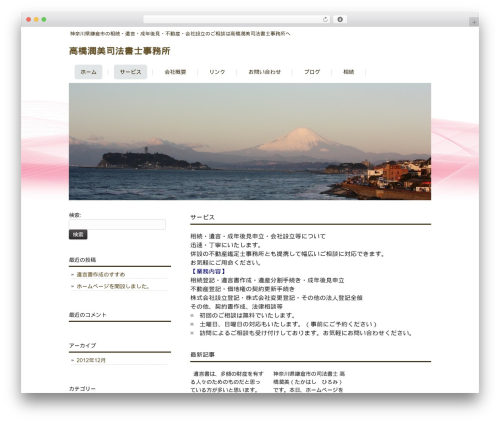Click the browser address bar field
This screenshot has width=500, height=423.
237,19
